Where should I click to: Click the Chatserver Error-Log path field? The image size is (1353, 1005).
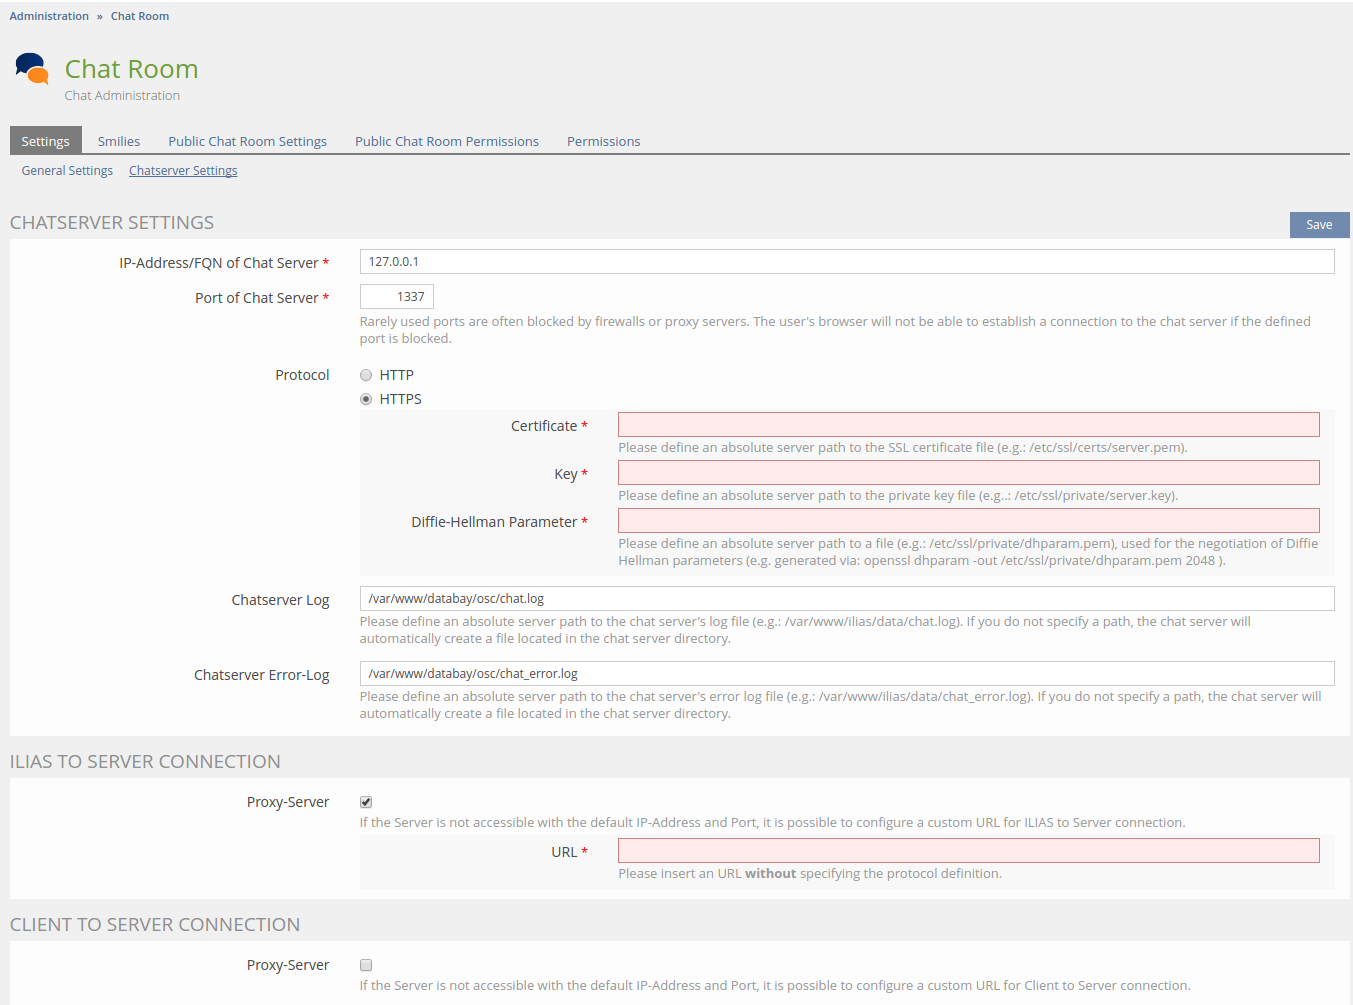pyautogui.click(x=846, y=674)
